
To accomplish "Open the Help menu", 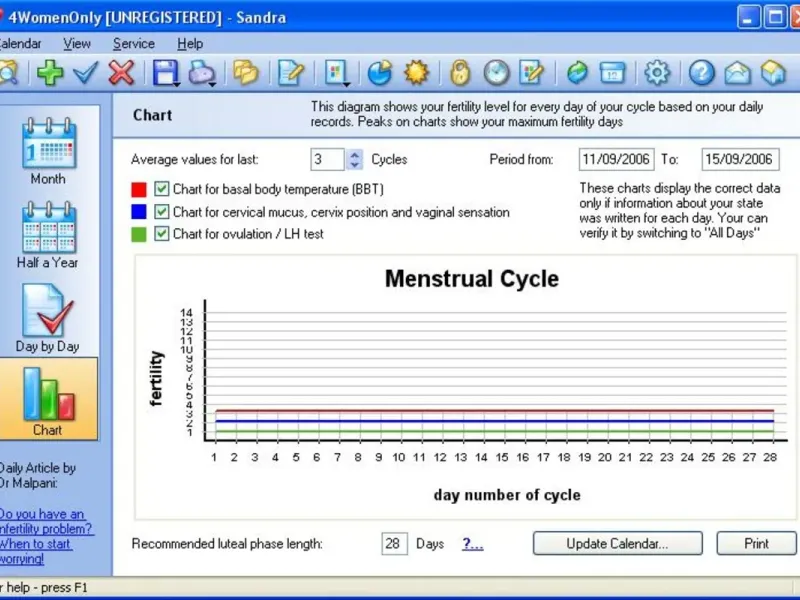I will coord(190,44).
